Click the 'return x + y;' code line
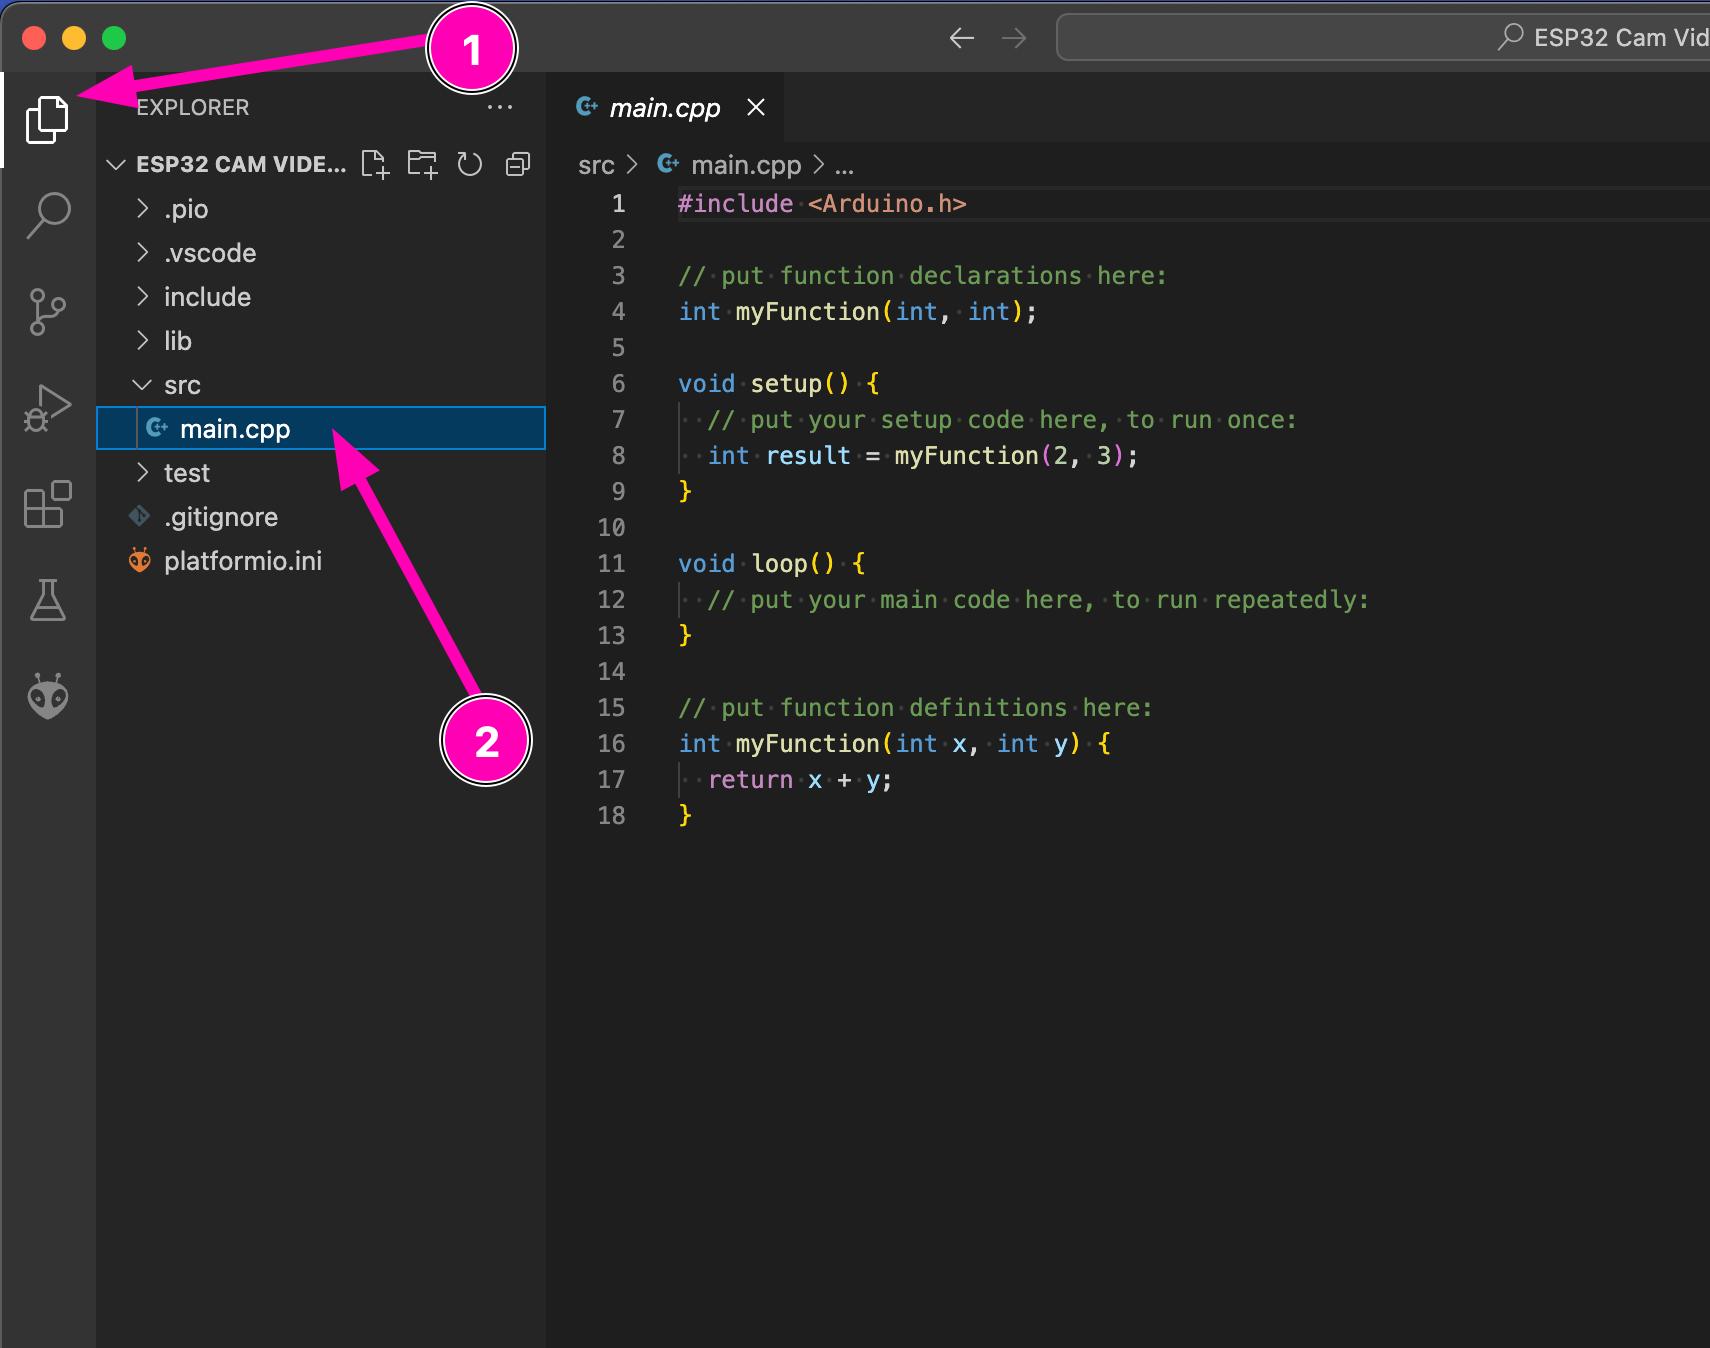This screenshot has width=1710, height=1348. [x=800, y=780]
